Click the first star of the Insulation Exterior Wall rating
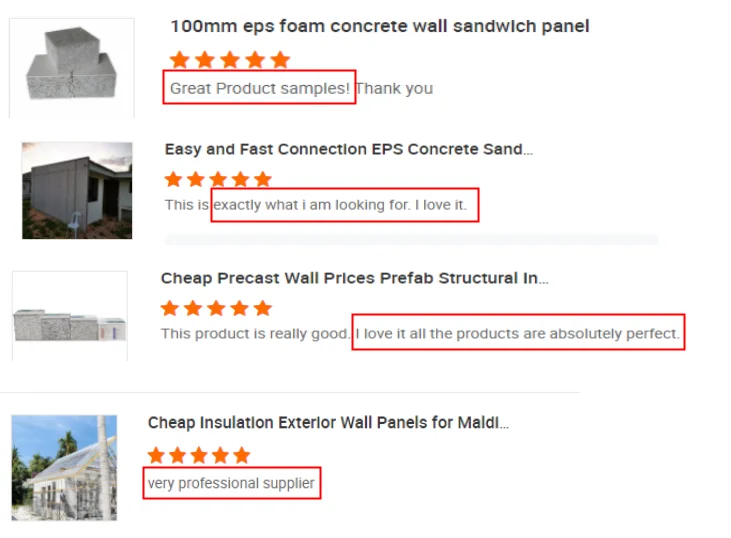Viewport: 731px width, 538px height. tap(157, 456)
